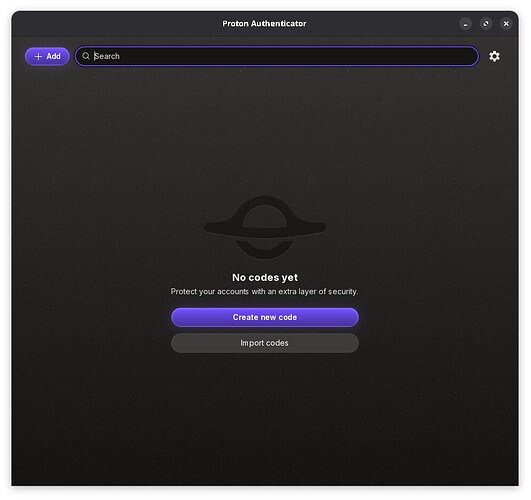Click the "Search" placeholder text
531x500 pixels.
click(x=107, y=56)
